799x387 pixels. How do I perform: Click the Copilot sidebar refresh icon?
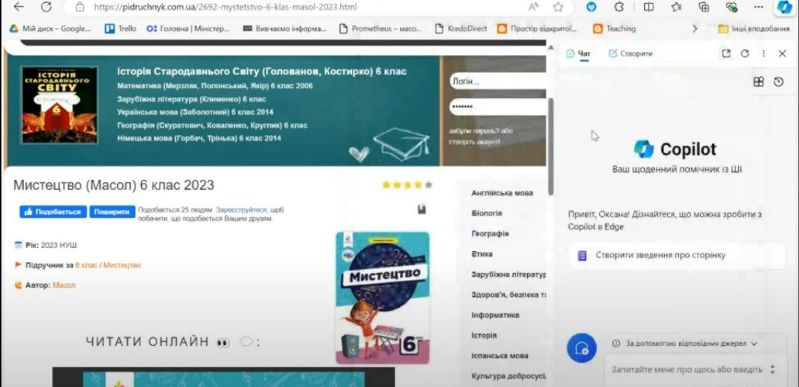click(x=745, y=53)
